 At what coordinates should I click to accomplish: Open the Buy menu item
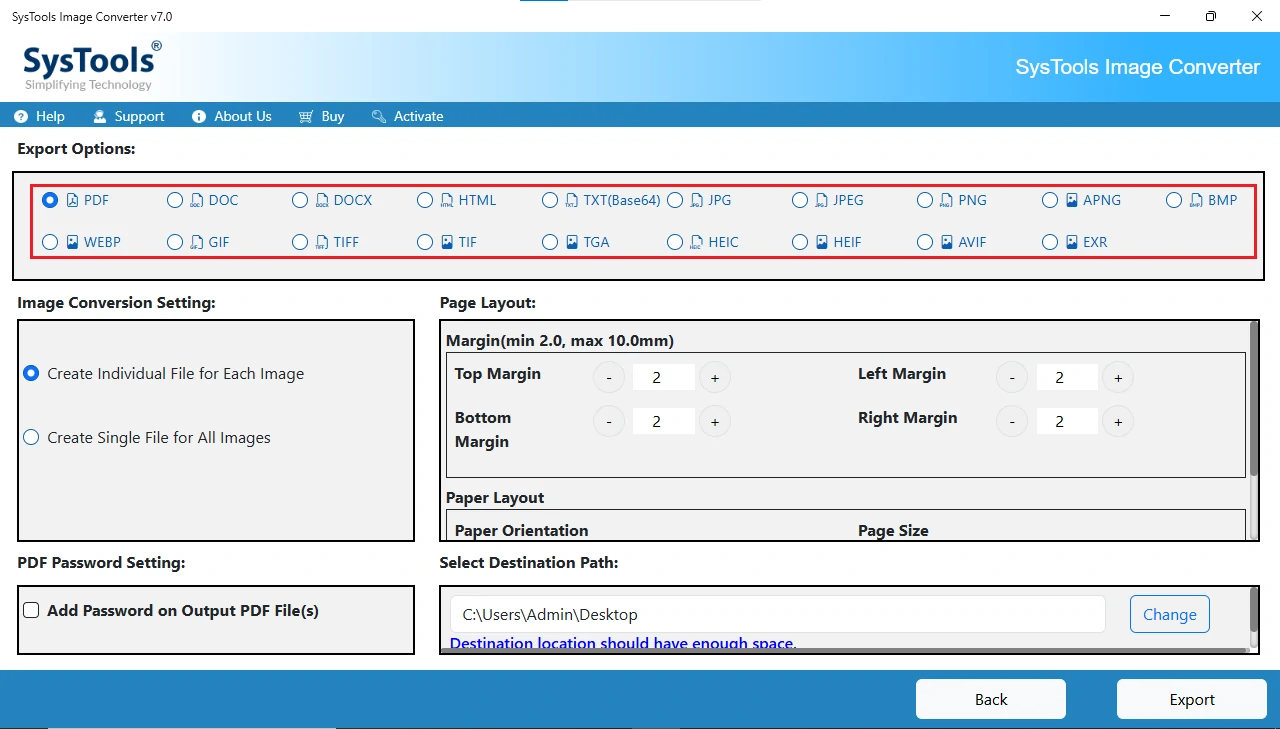[x=321, y=116]
